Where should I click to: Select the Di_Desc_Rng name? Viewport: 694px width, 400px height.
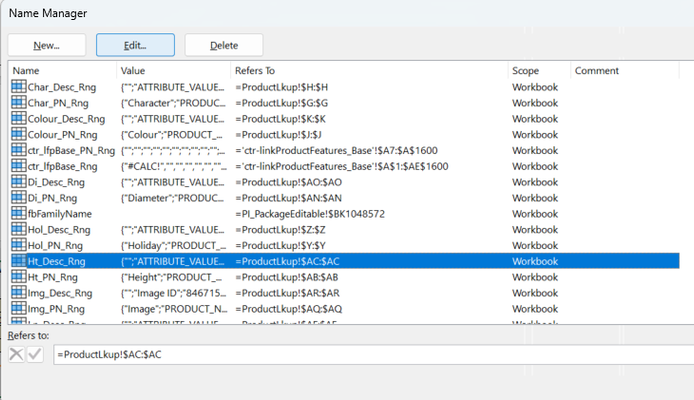56,182
